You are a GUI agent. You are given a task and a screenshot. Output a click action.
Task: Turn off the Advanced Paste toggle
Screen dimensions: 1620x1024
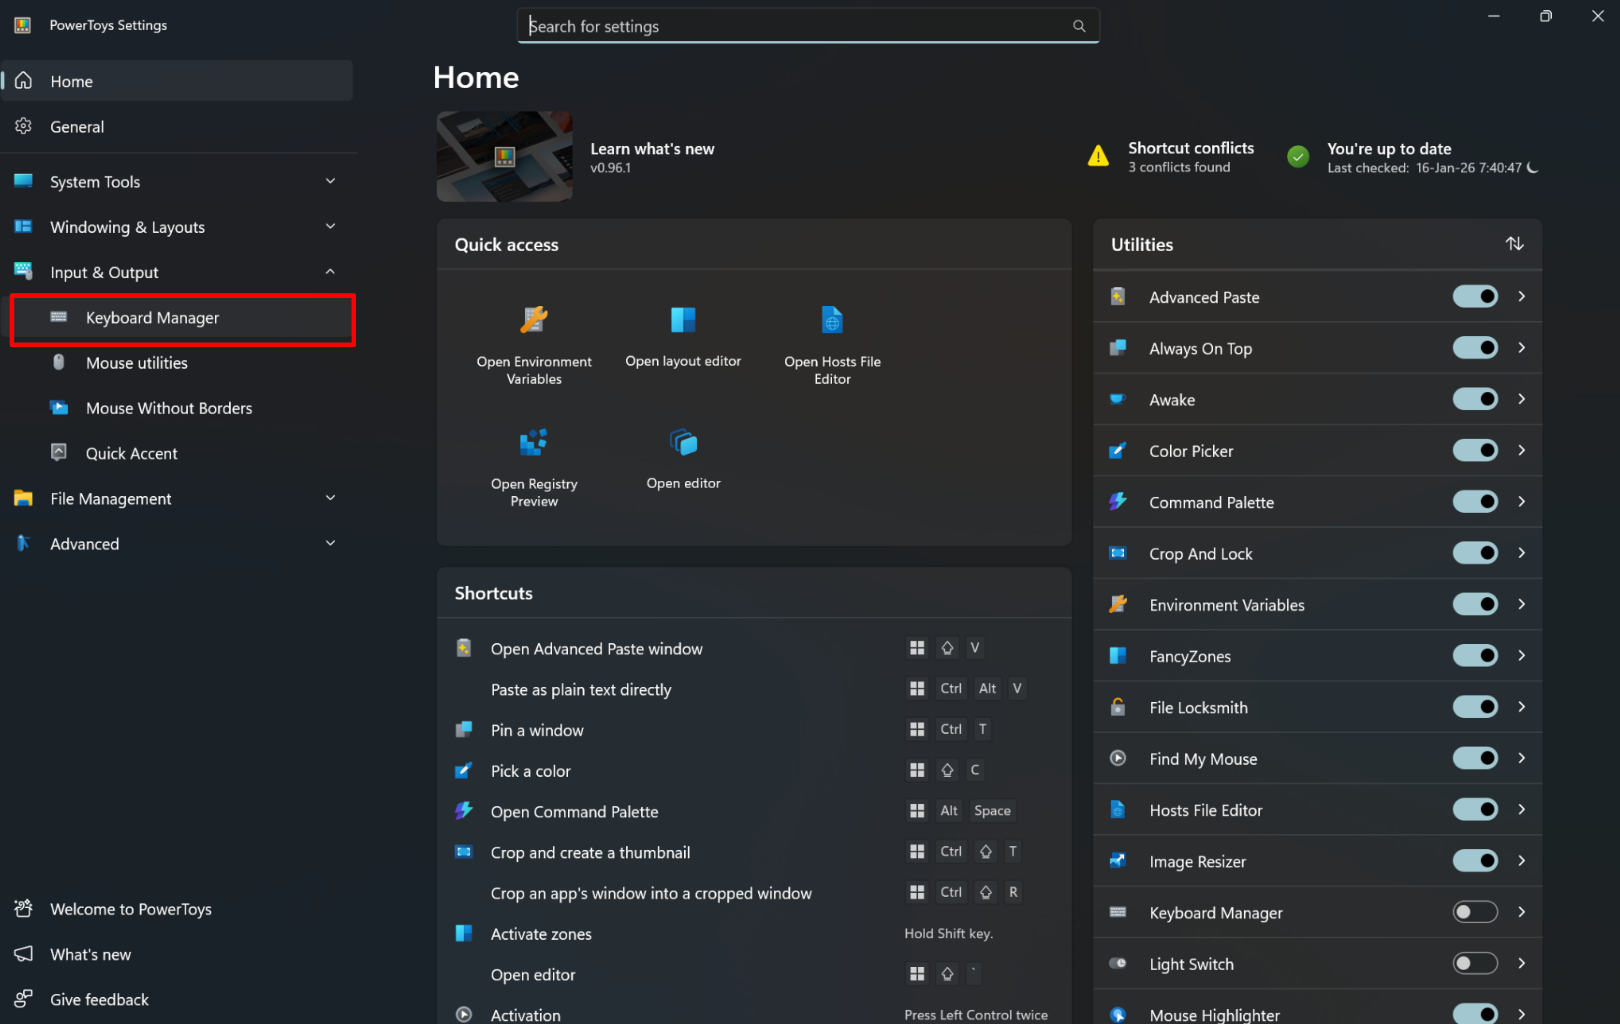pyautogui.click(x=1474, y=297)
